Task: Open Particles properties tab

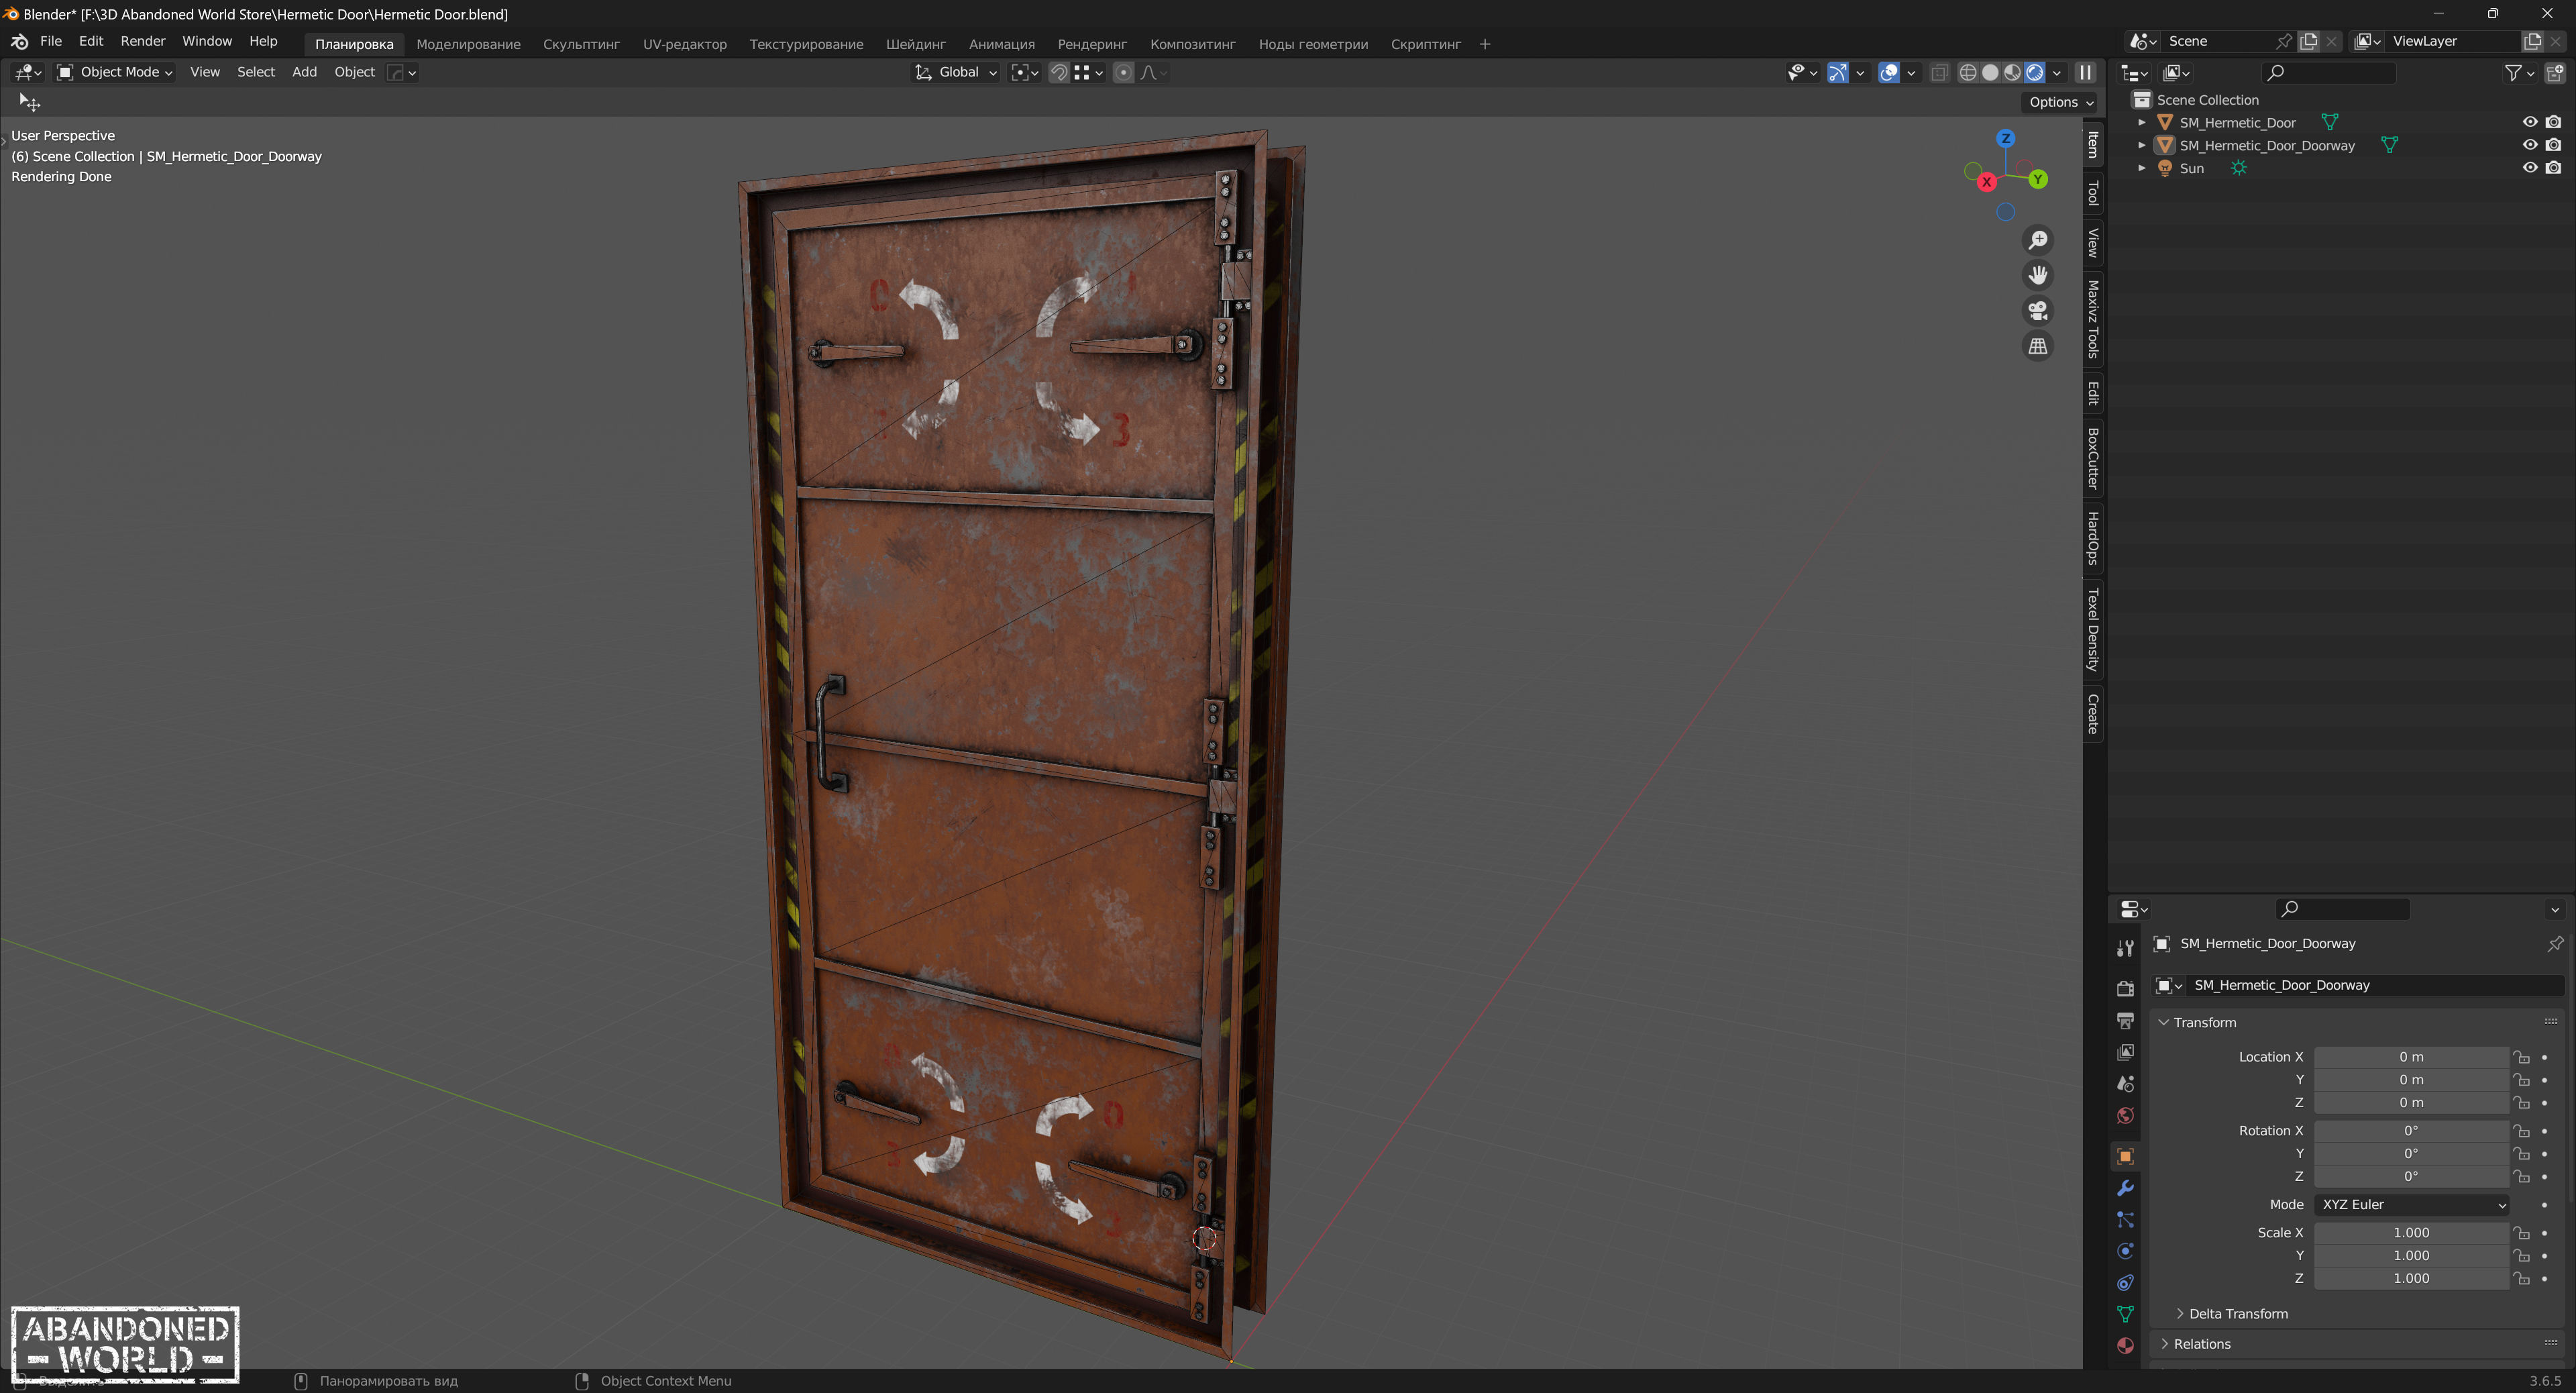Action: (2125, 1220)
